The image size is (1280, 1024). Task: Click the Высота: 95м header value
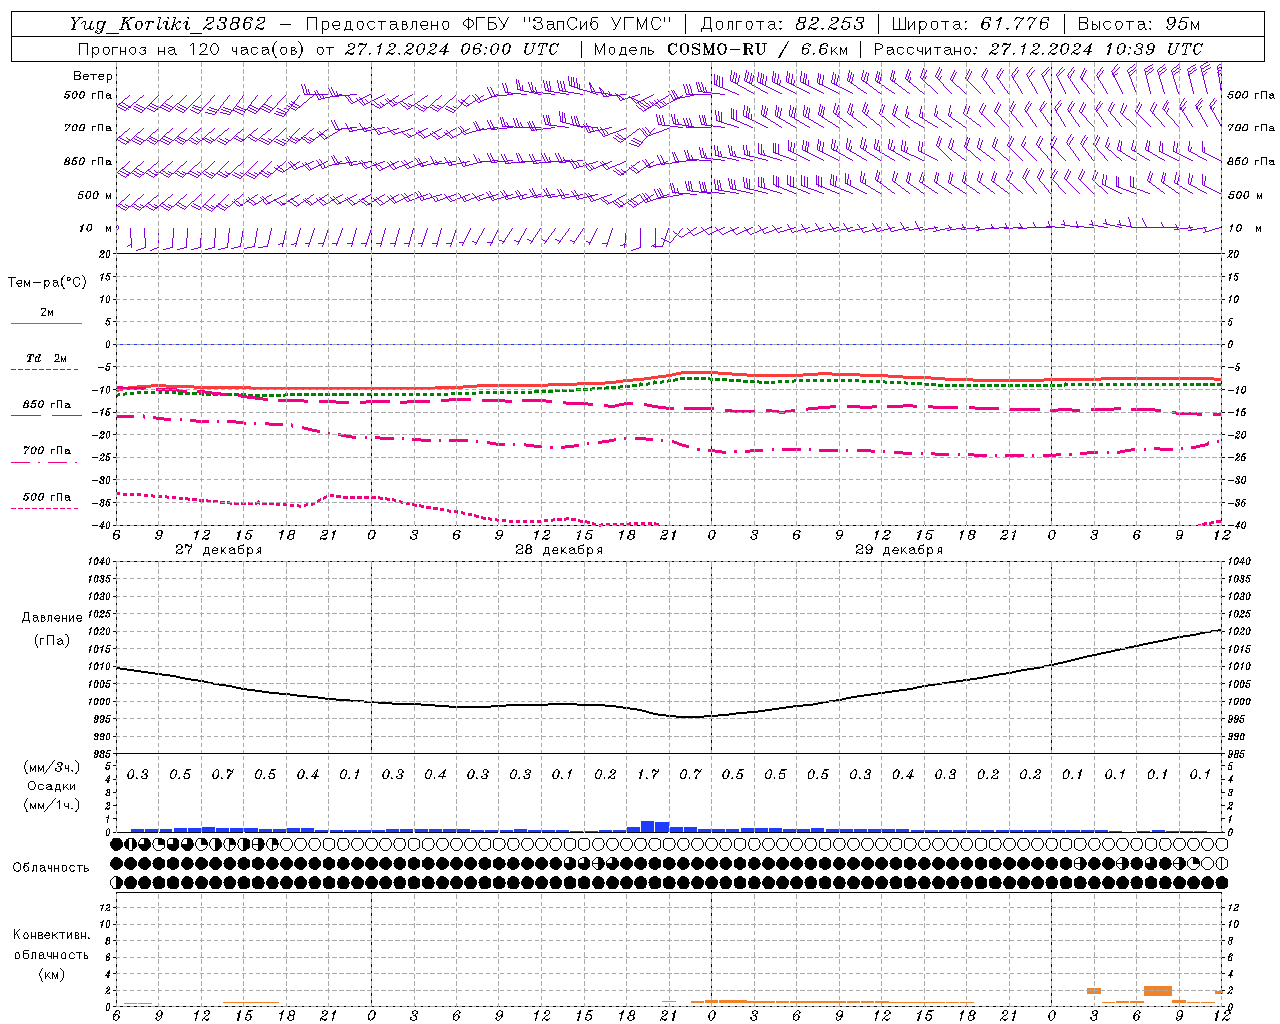1138,24
